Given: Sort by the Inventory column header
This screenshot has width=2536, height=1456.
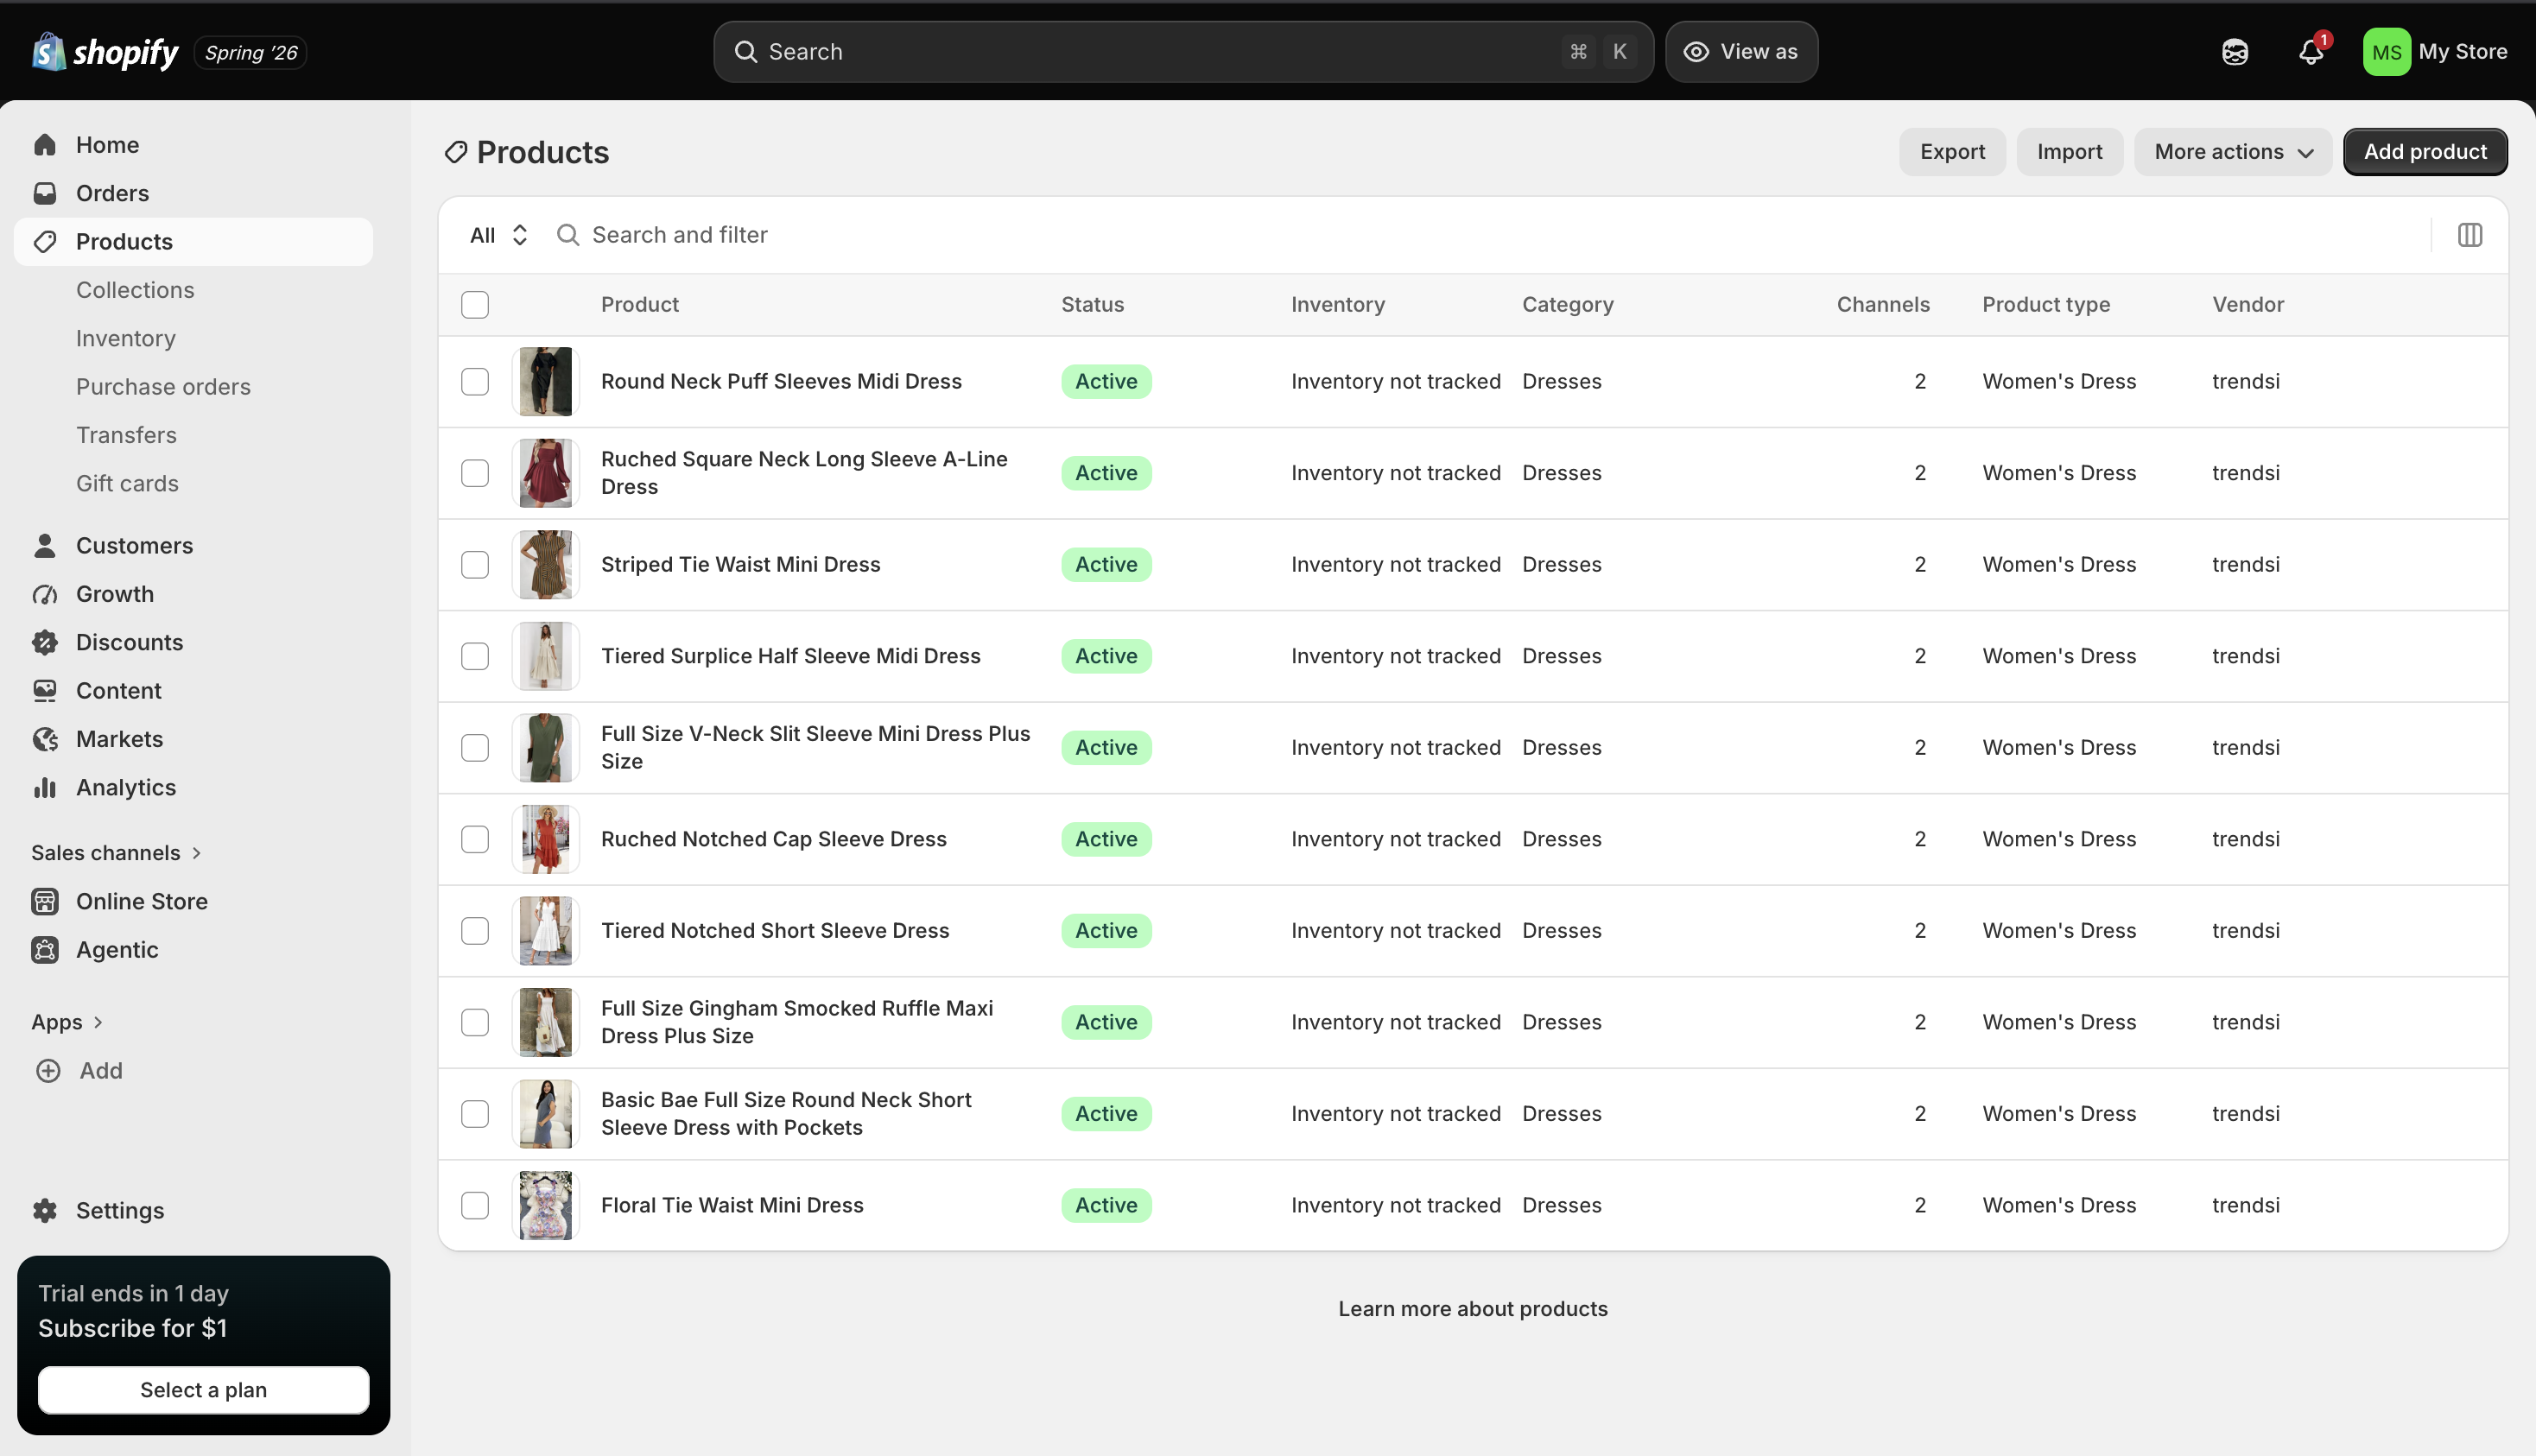Looking at the screenshot, I should click(1337, 304).
